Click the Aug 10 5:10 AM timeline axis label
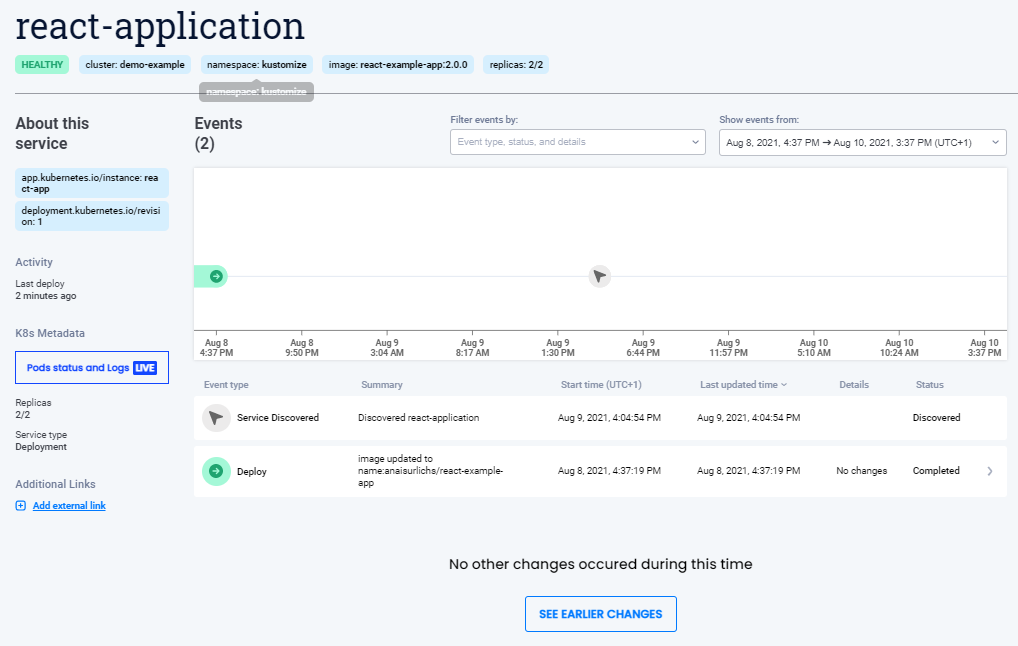This screenshot has height=646, width=1018. click(813, 347)
